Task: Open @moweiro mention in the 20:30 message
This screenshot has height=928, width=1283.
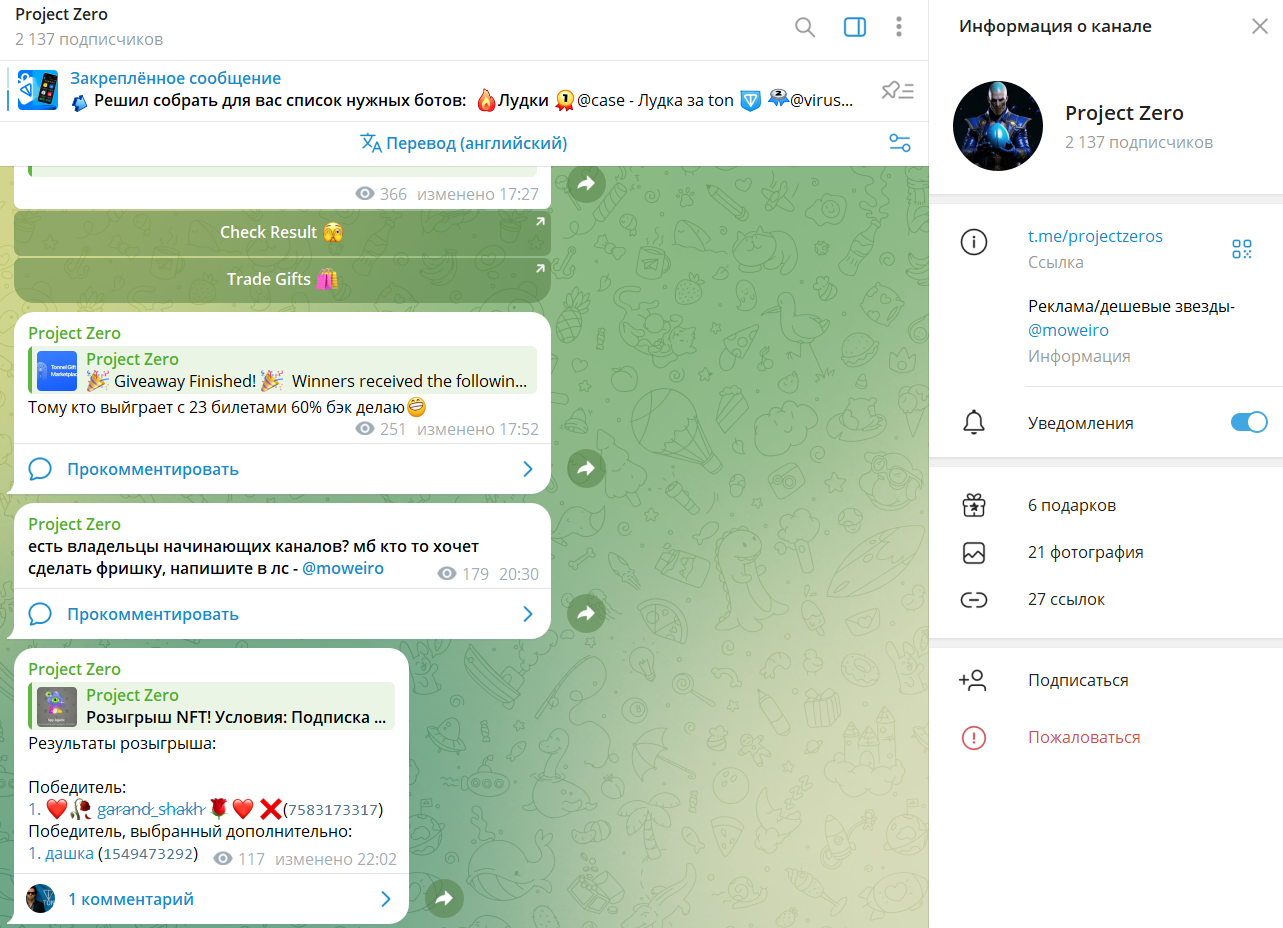Action: pos(343,569)
